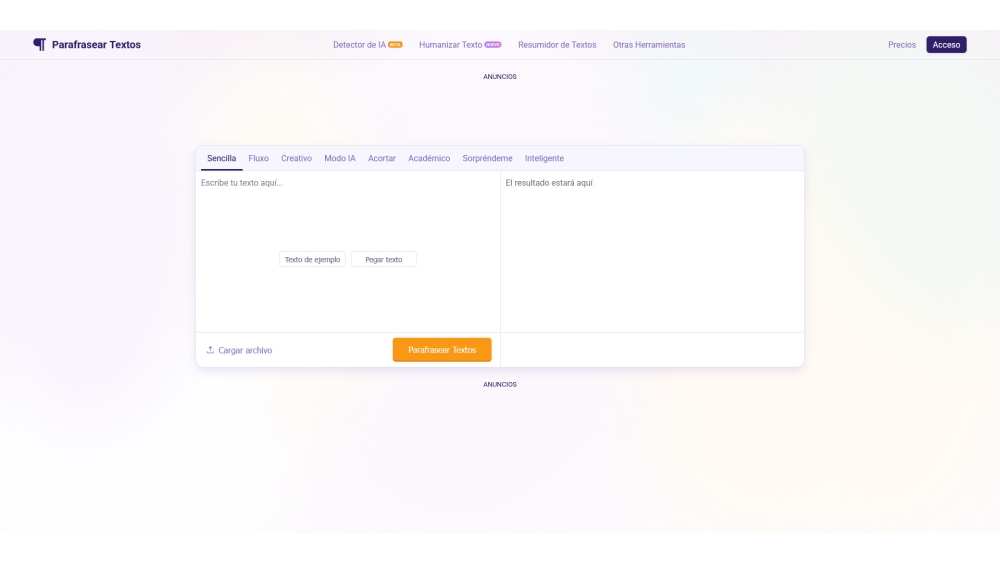
Task: Choose the Creativo paraphrasing mode
Action: [x=296, y=158]
